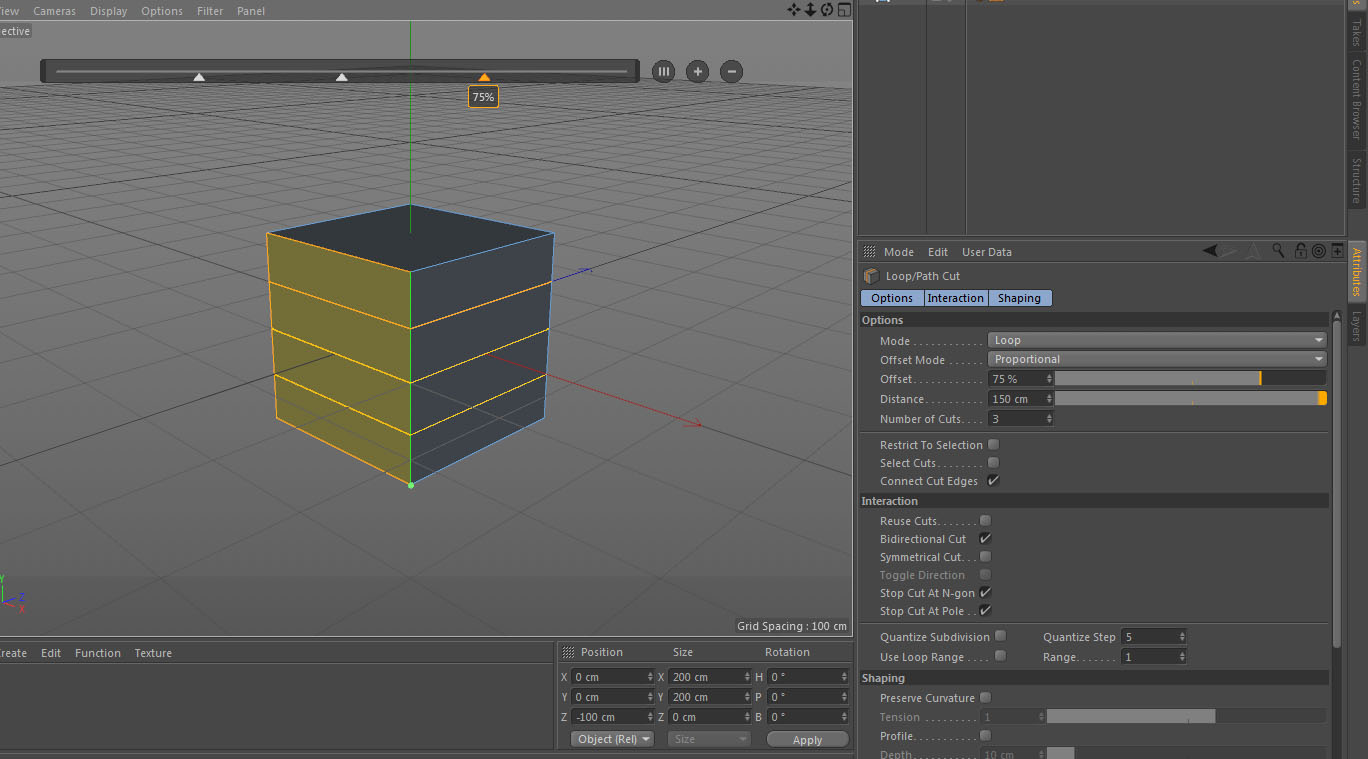Click the viewport rotate camera icon
Viewport: 1368px width, 759px height.
pos(827,10)
